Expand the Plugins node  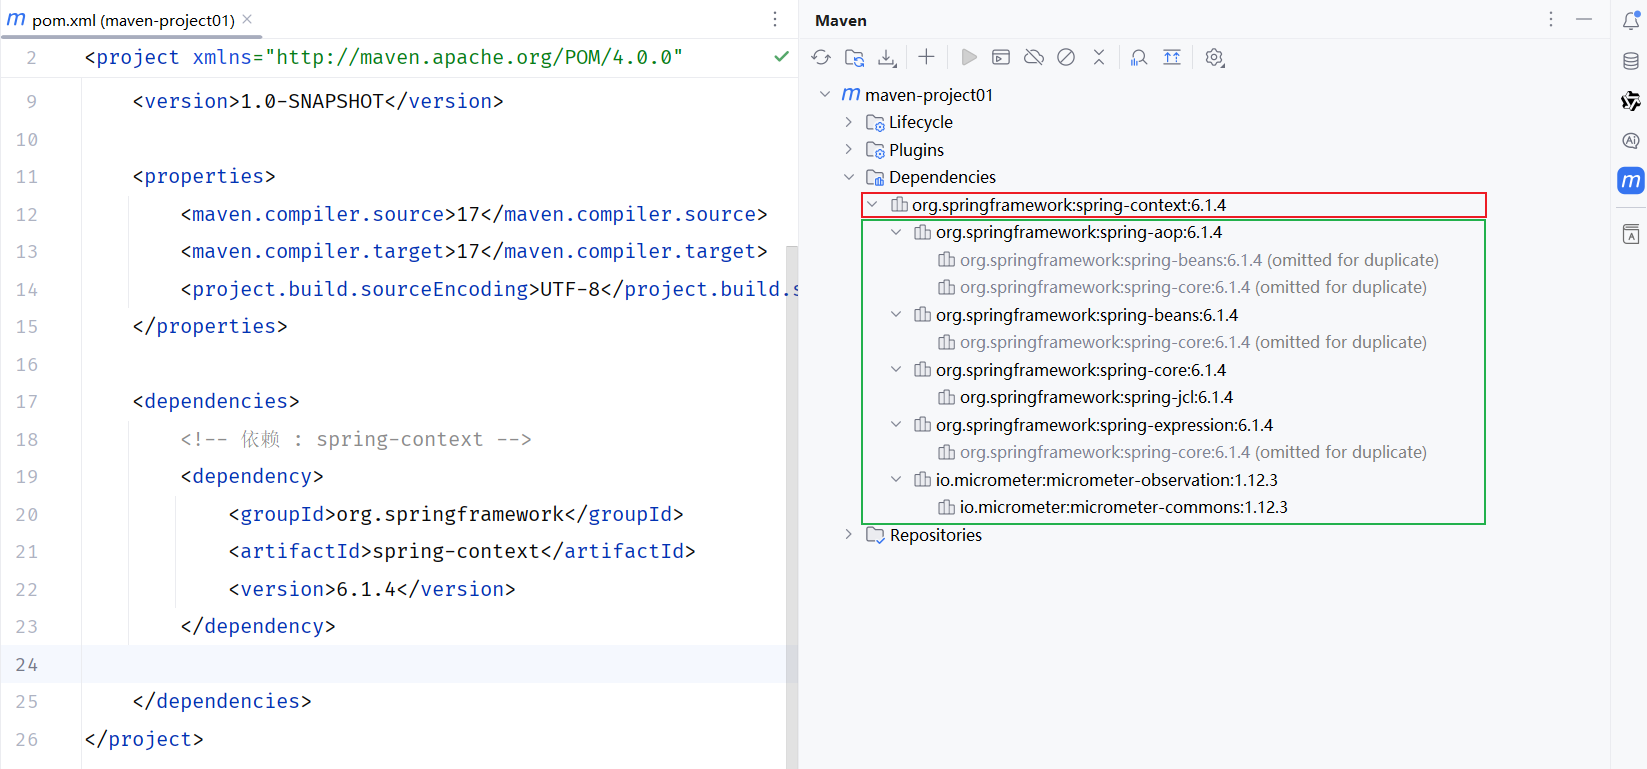(849, 150)
